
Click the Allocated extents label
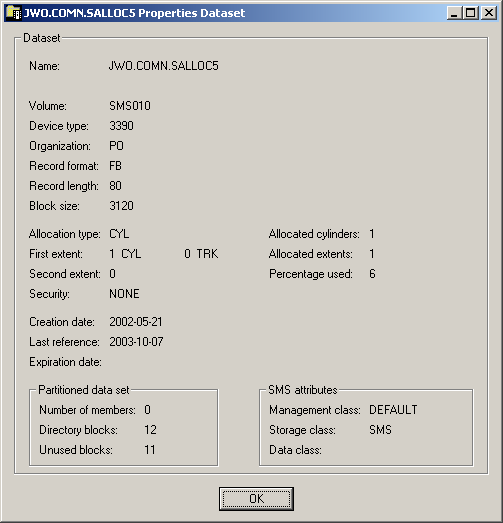[311, 254]
